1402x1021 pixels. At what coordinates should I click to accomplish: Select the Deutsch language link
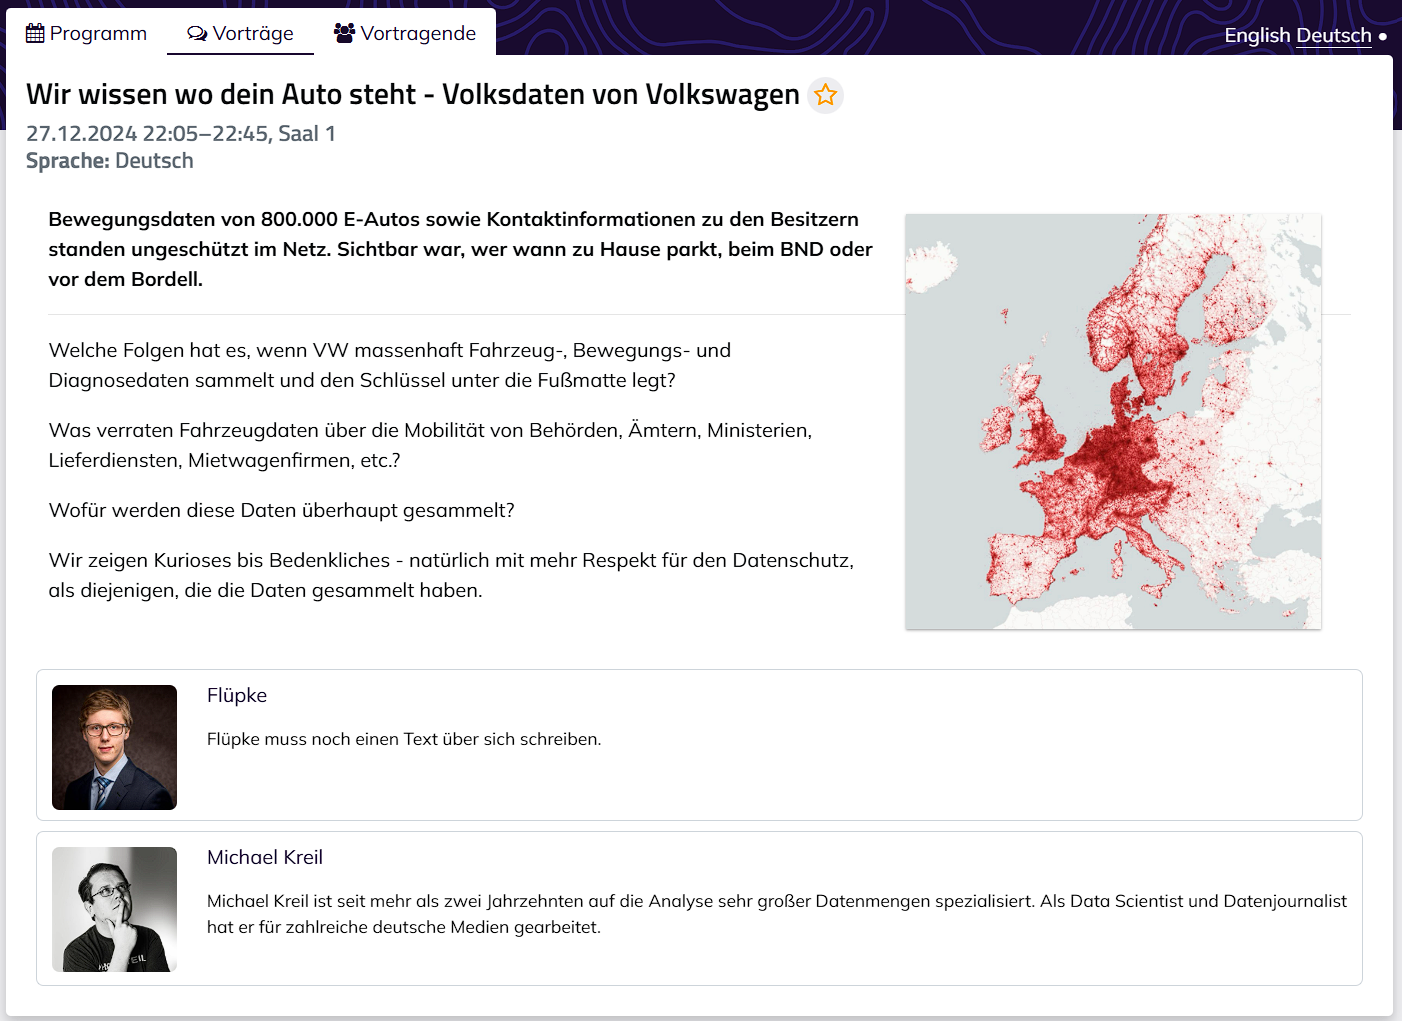point(1334,35)
